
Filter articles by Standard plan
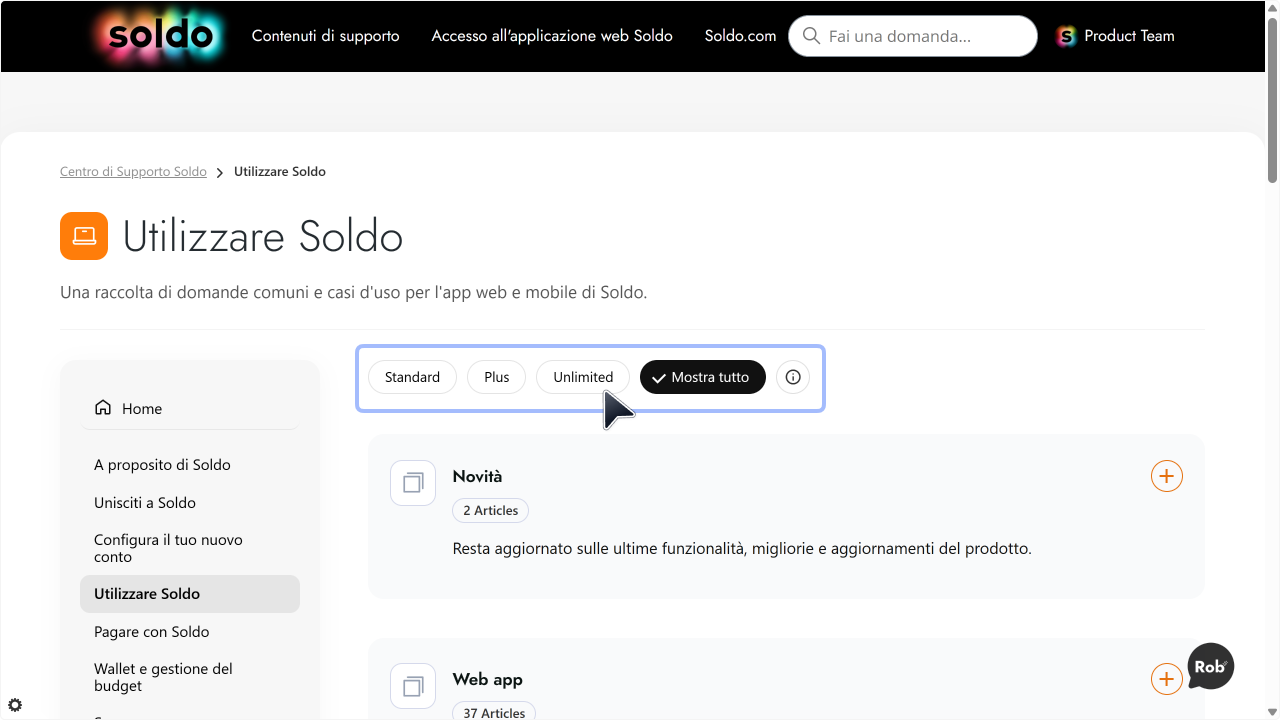pos(412,377)
